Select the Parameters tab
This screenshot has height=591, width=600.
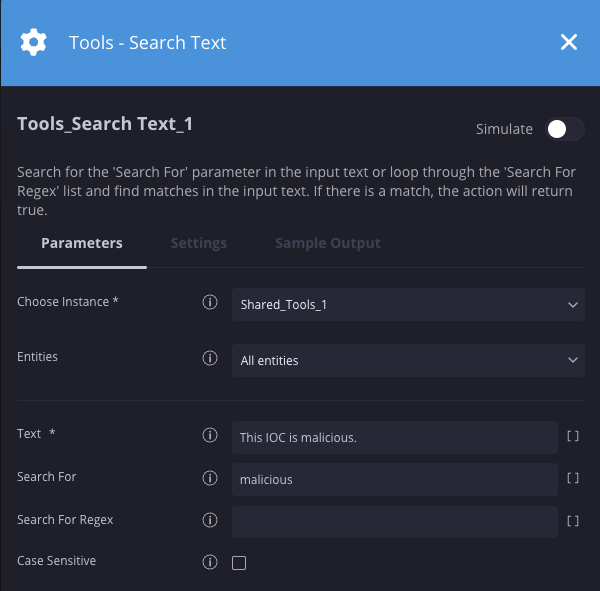82,243
